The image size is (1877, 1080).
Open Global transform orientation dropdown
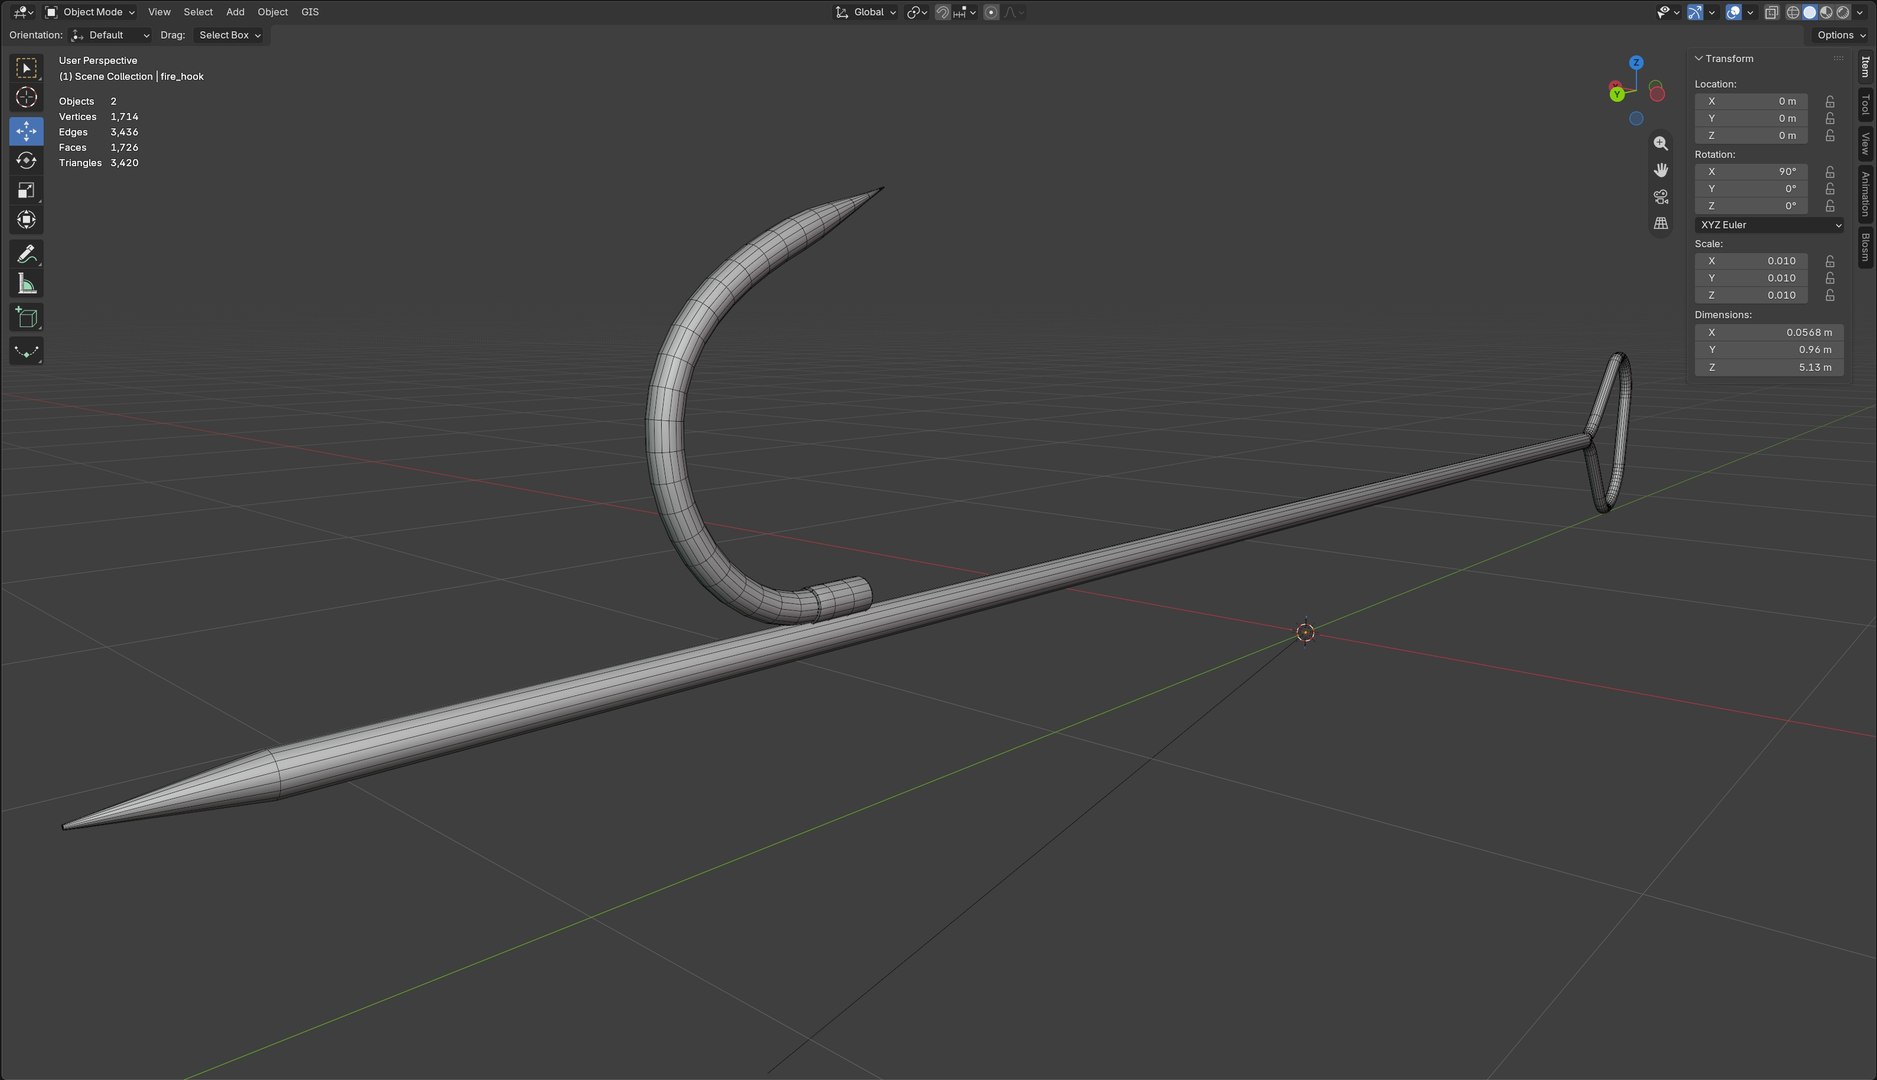coord(866,12)
